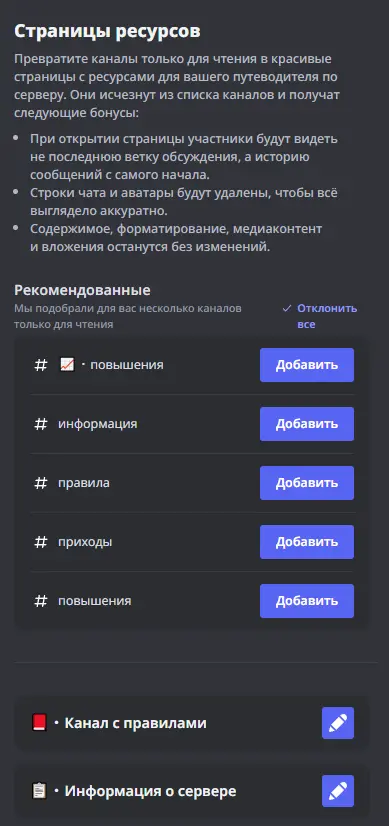This screenshot has width=389, height=826.
Task: Click the информация channel name
Action: click(98, 424)
